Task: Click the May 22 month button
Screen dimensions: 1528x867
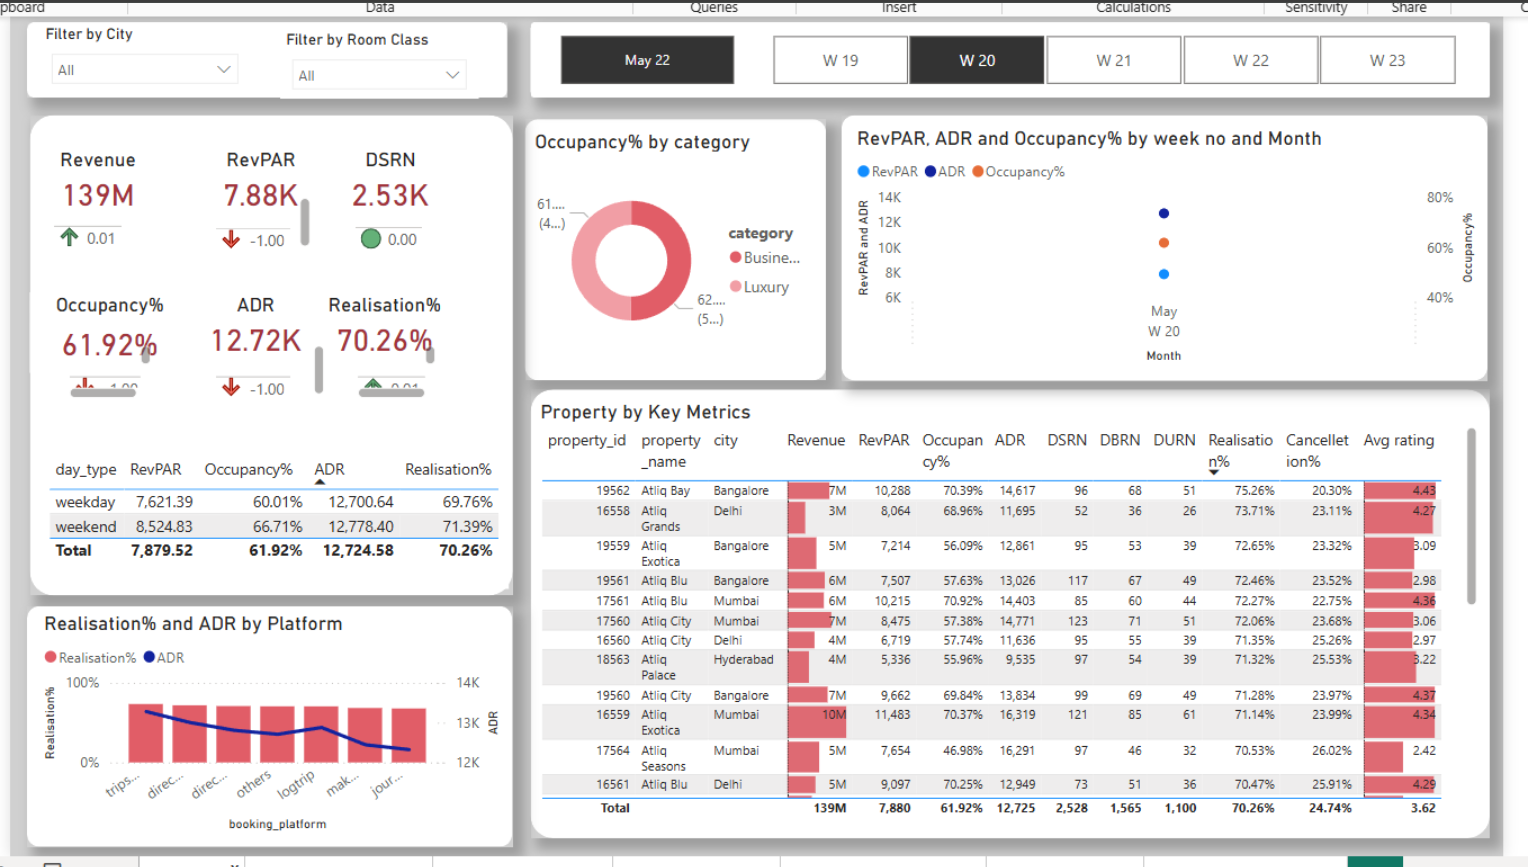Action: tap(647, 60)
